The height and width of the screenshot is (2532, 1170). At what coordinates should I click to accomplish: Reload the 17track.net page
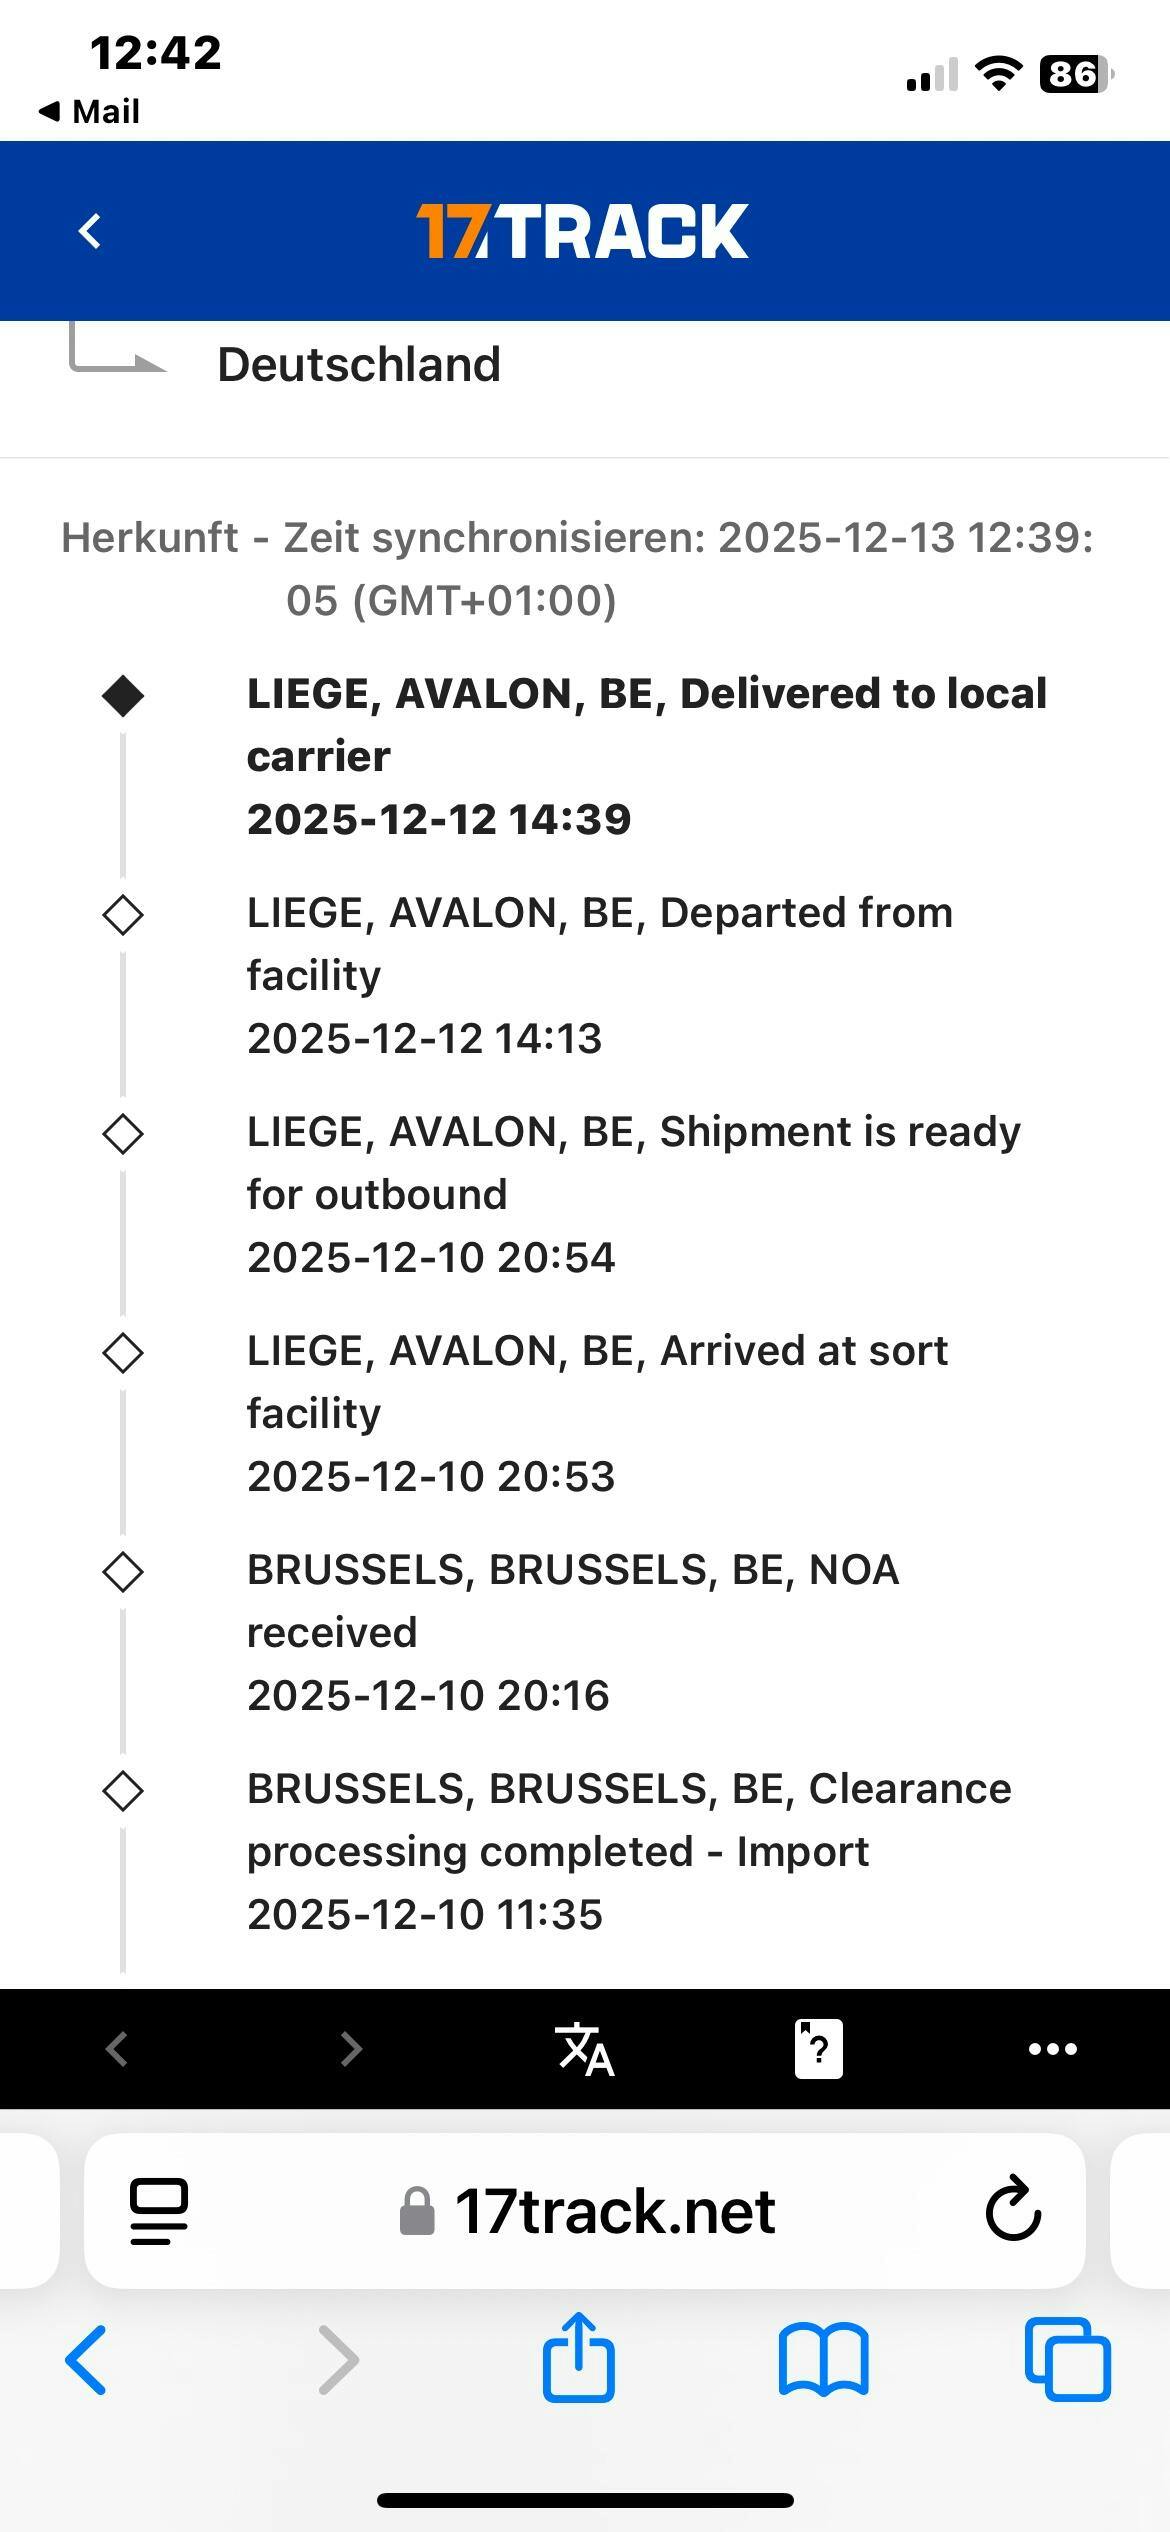click(1013, 2209)
